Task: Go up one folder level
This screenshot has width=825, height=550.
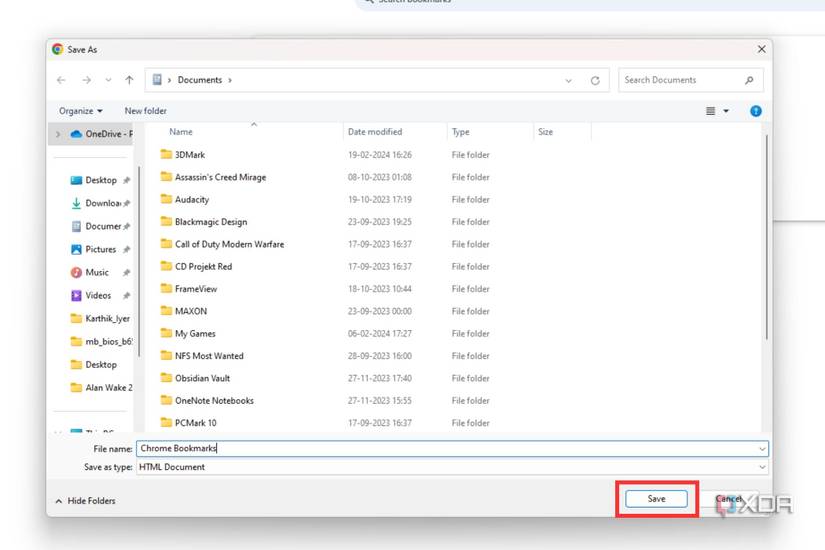Action: pyautogui.click(x=129, y=80)
